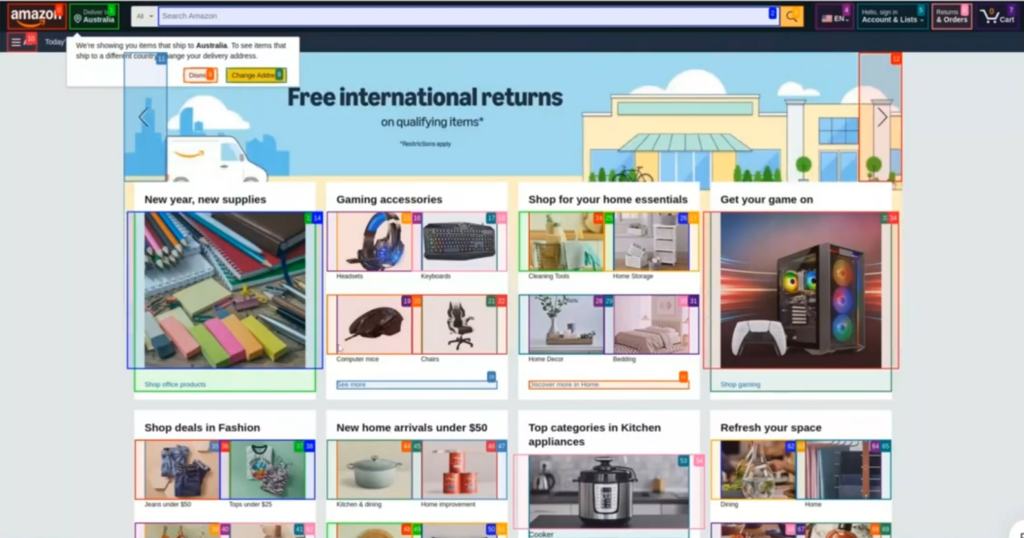Click See more under Gaming accessories
This screenshot has height=538, width=1024.
tap(352, 384)
